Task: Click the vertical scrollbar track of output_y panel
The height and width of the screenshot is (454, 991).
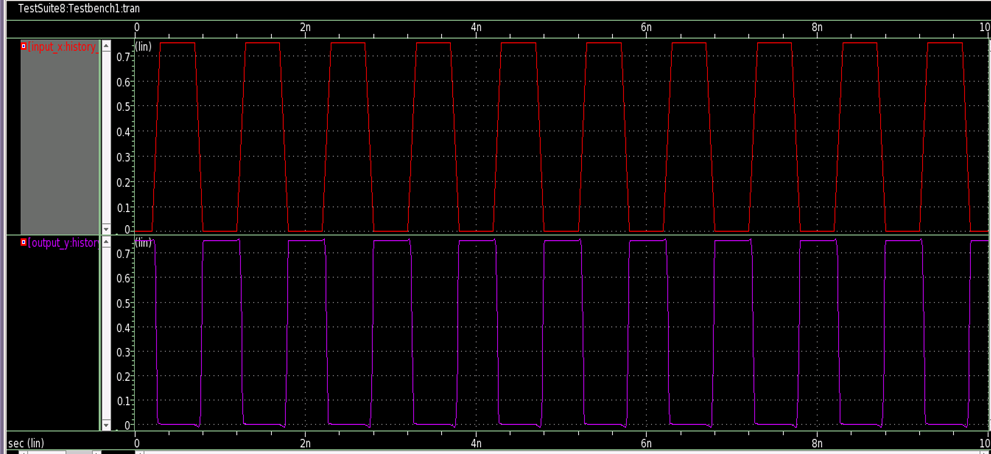Action: coord(106,333)
